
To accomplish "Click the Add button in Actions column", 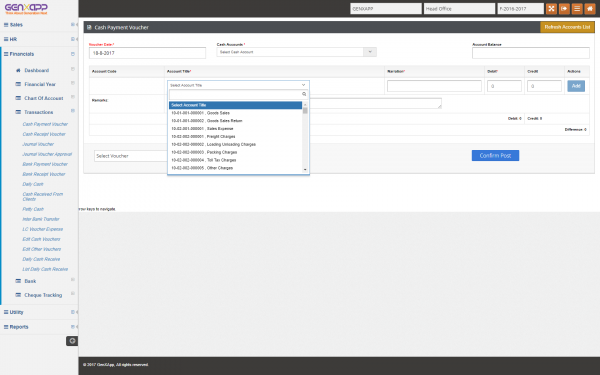I will (576, 86).
